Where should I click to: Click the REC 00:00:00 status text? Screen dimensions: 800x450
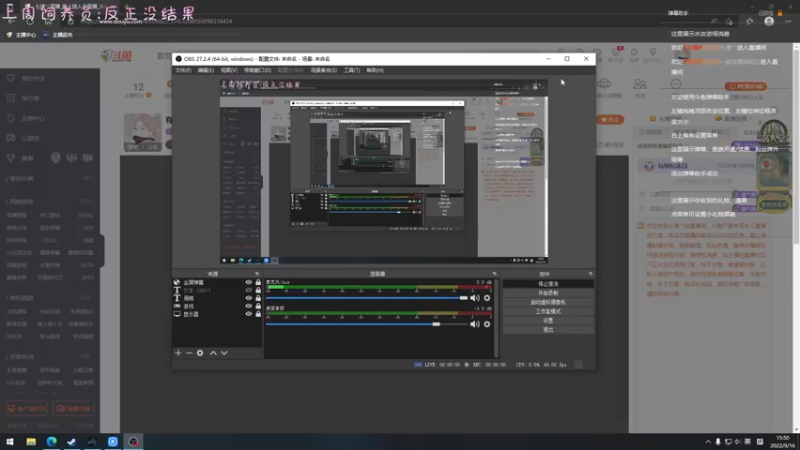pos(489,365)
